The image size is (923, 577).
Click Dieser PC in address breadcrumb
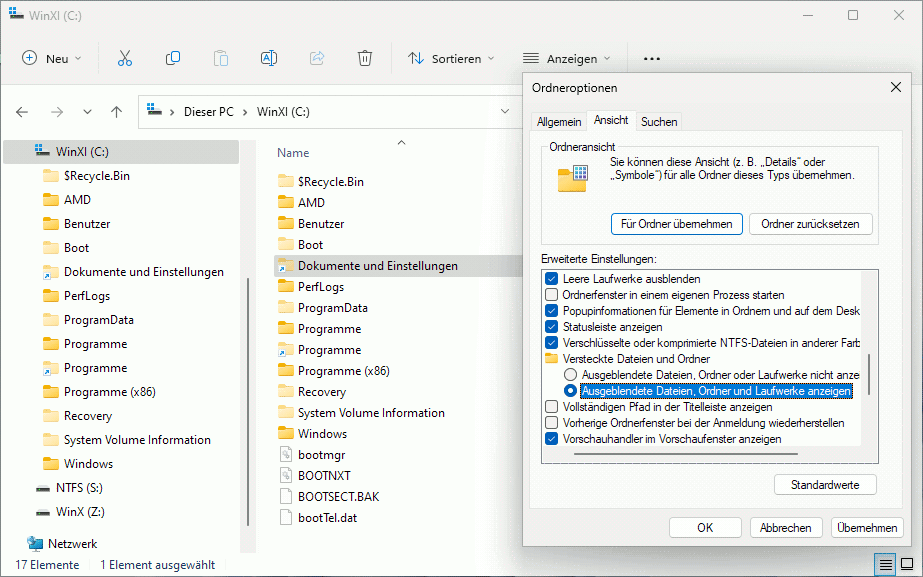[208, 111]
